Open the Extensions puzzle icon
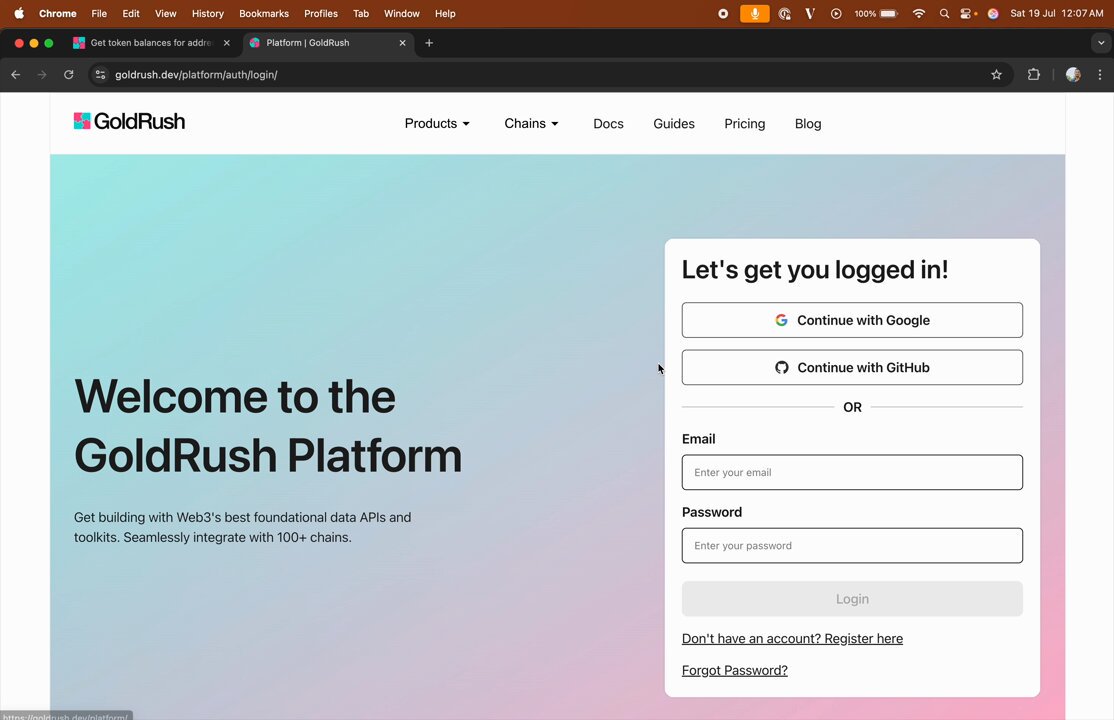 tap(1034, 75)
